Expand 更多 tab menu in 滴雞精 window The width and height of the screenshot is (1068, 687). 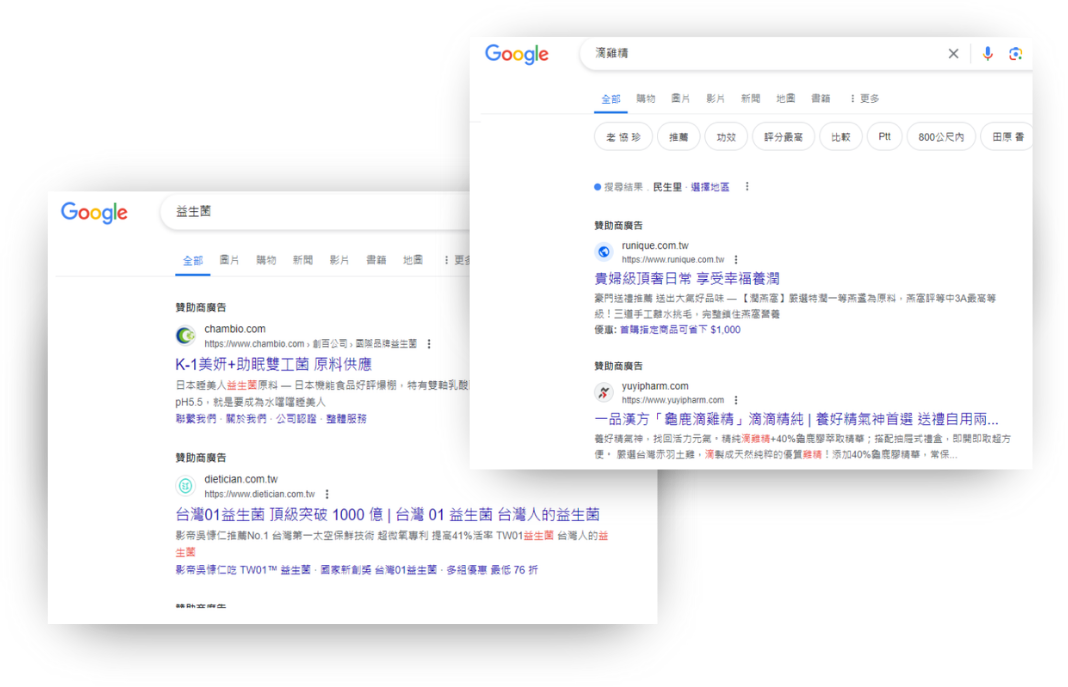864,99
